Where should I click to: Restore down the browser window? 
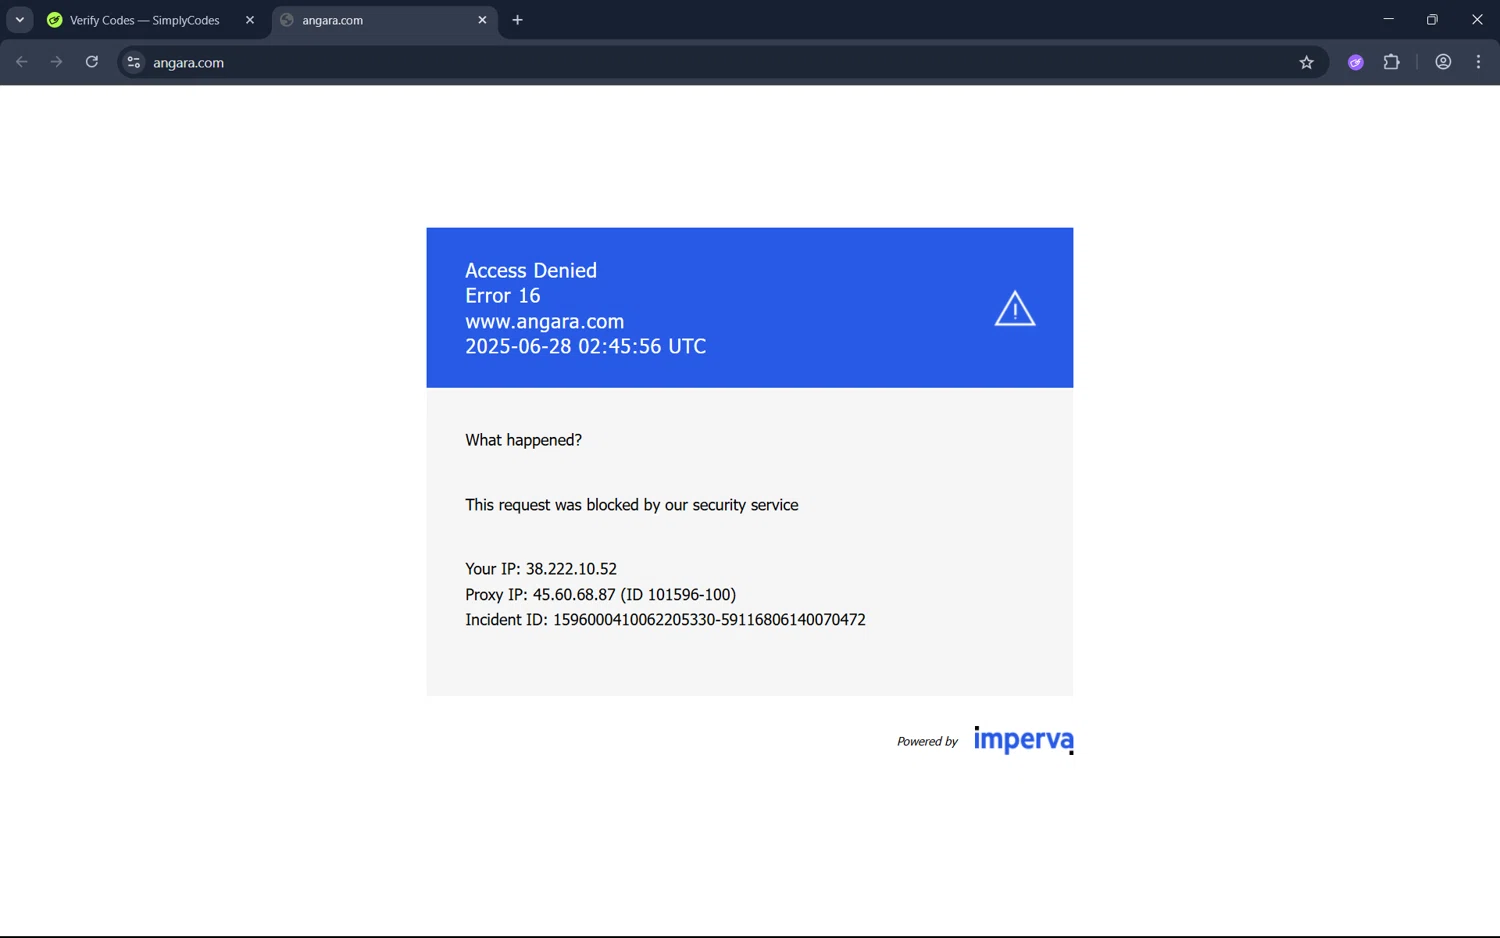pos(1432,20)
